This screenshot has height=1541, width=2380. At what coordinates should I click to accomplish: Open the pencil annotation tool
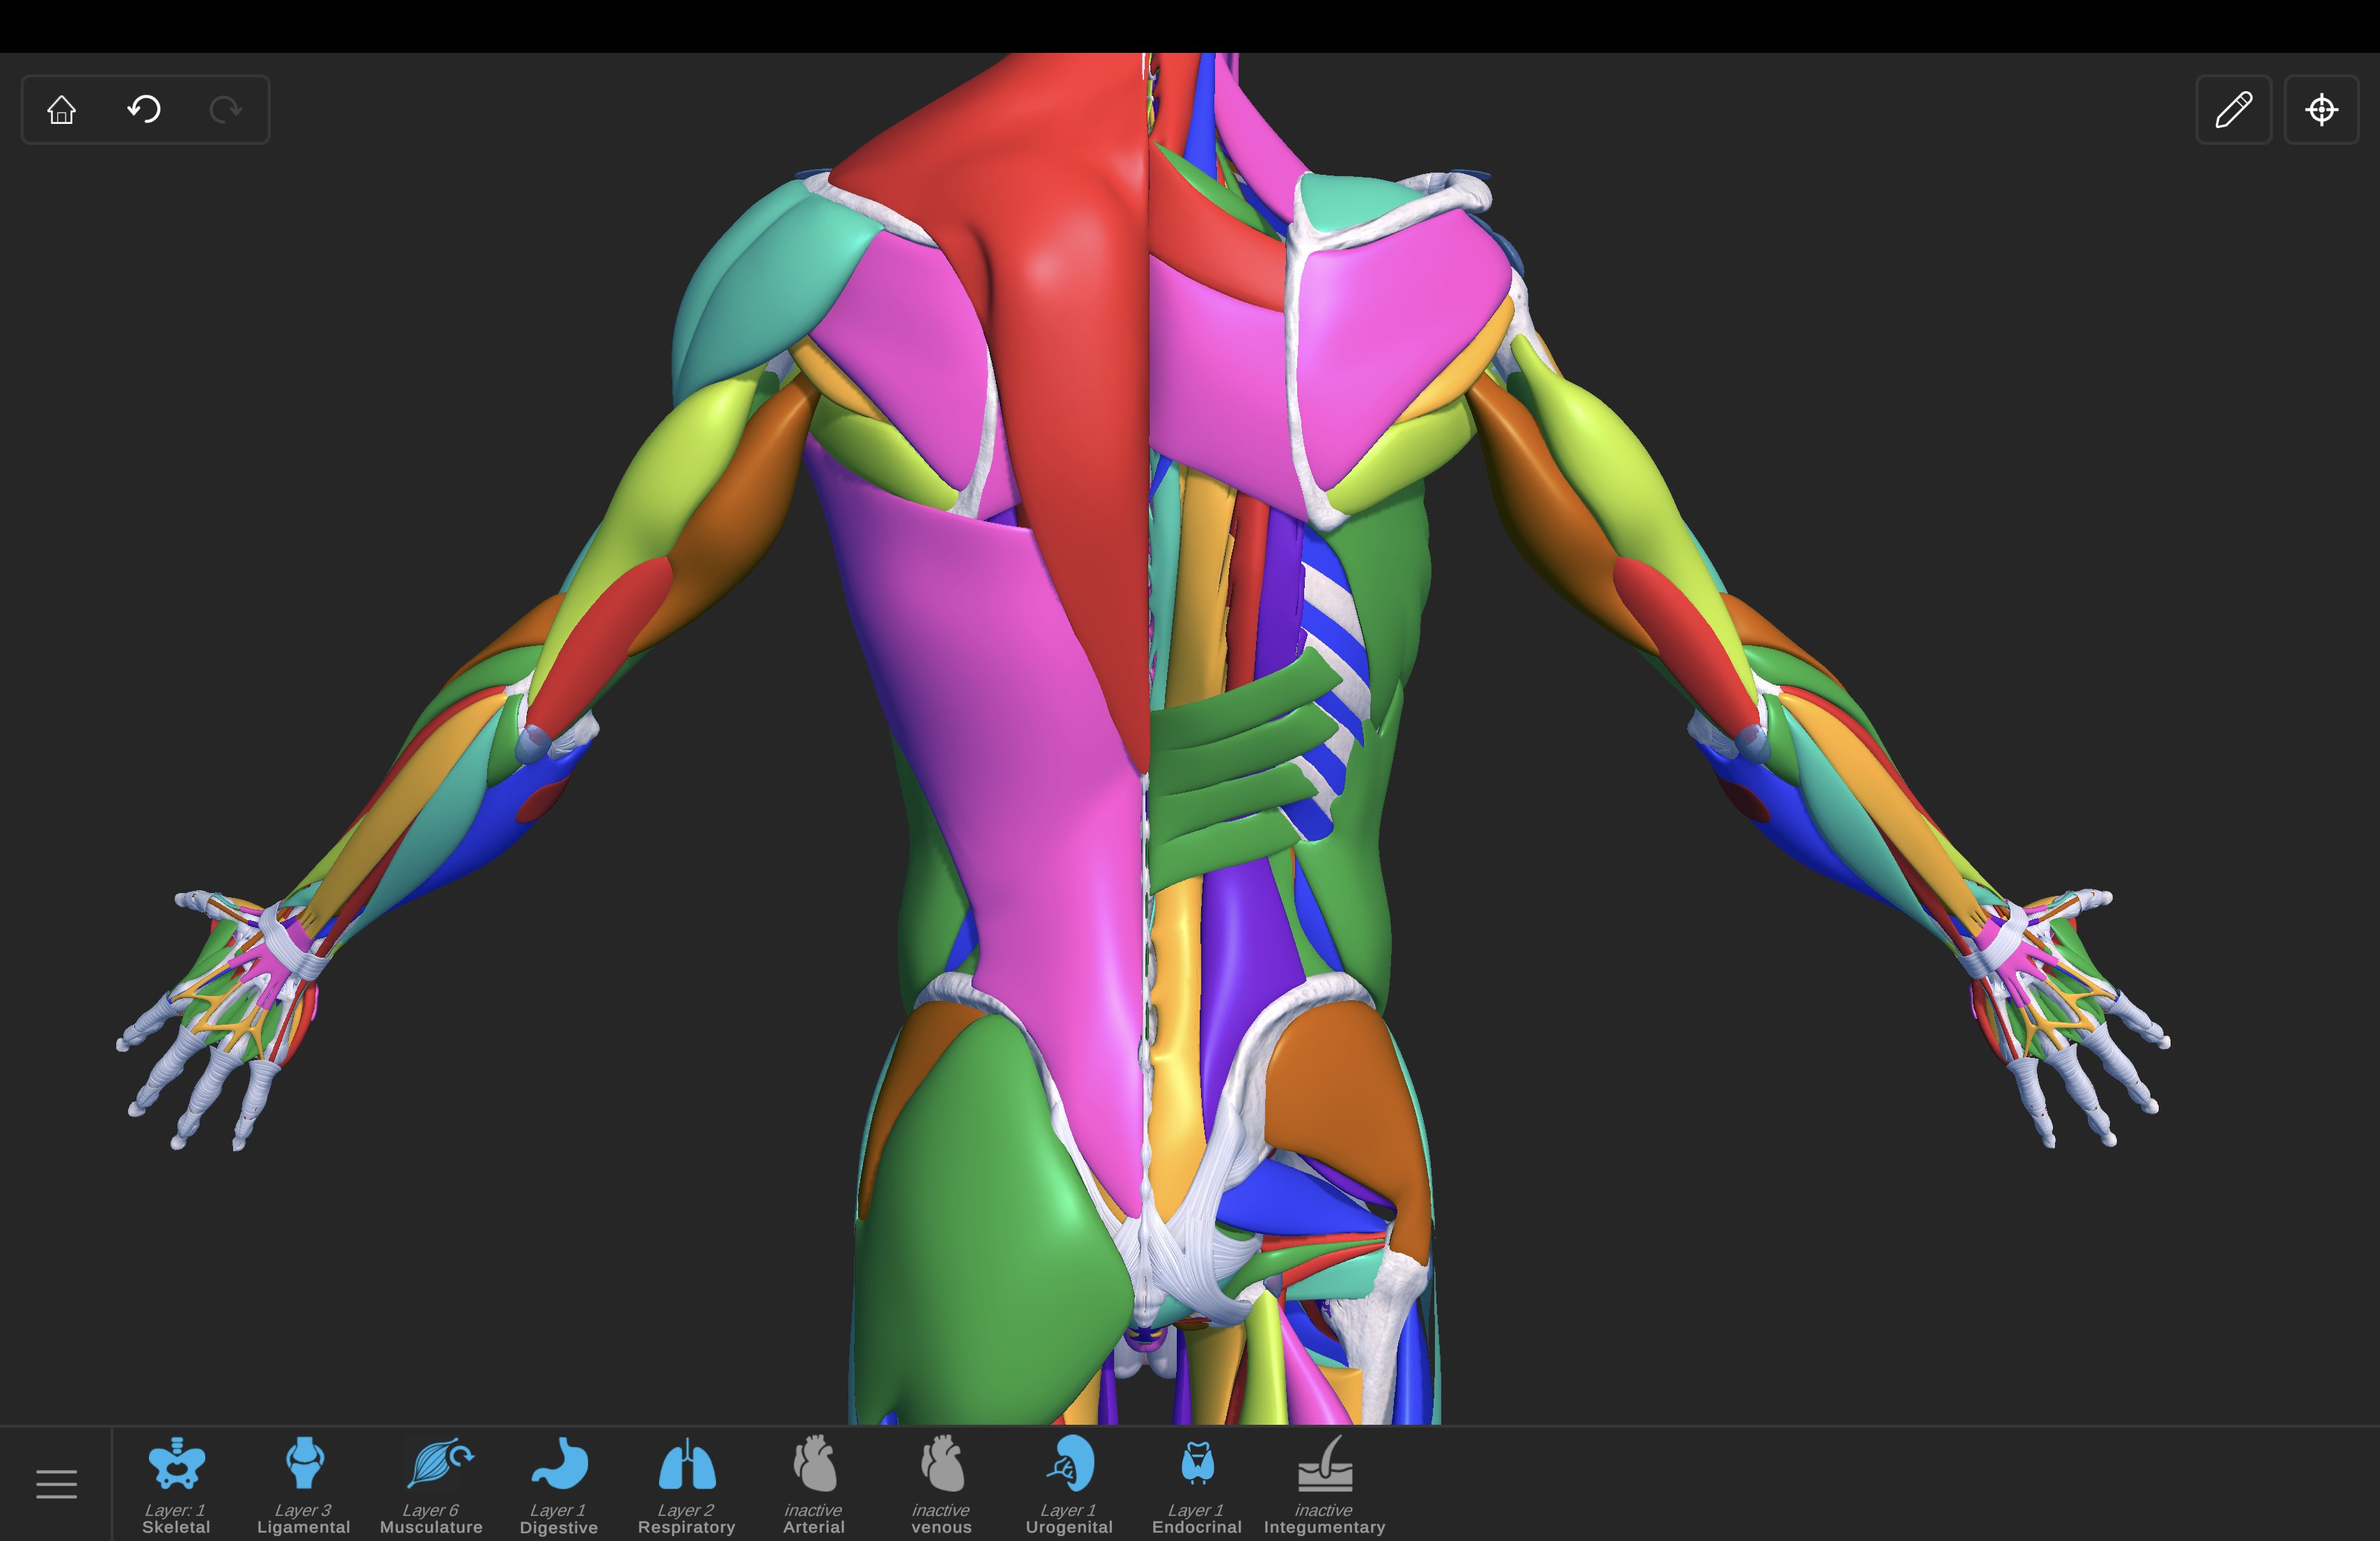[2233, 109]
